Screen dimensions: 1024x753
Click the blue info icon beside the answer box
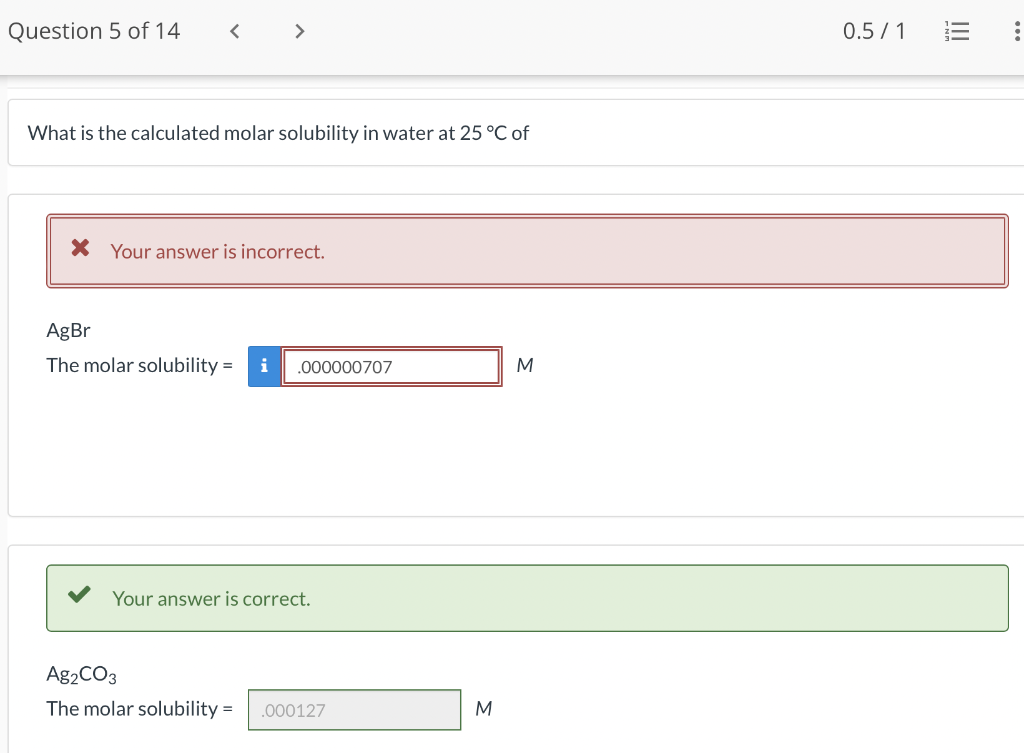tap(264, 366)
